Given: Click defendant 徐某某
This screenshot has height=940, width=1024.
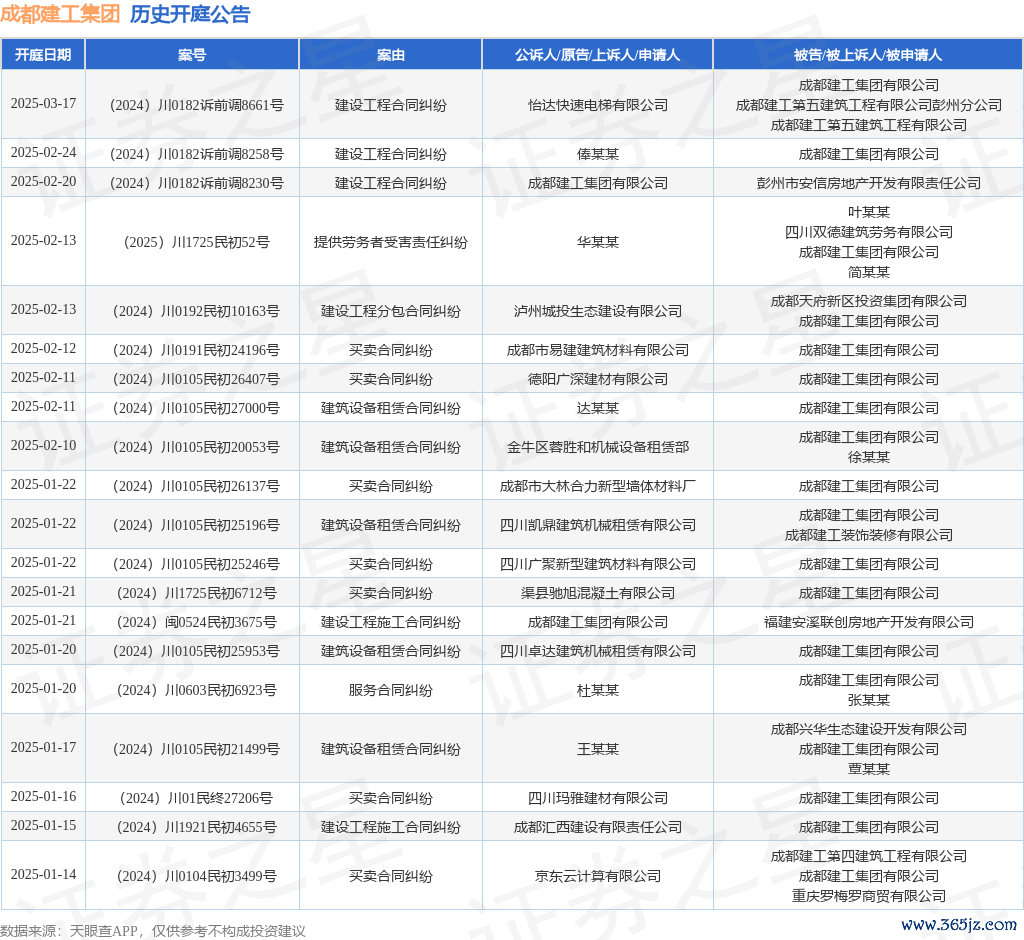Looking at the screenshot, I should click(x=869, y=457).
